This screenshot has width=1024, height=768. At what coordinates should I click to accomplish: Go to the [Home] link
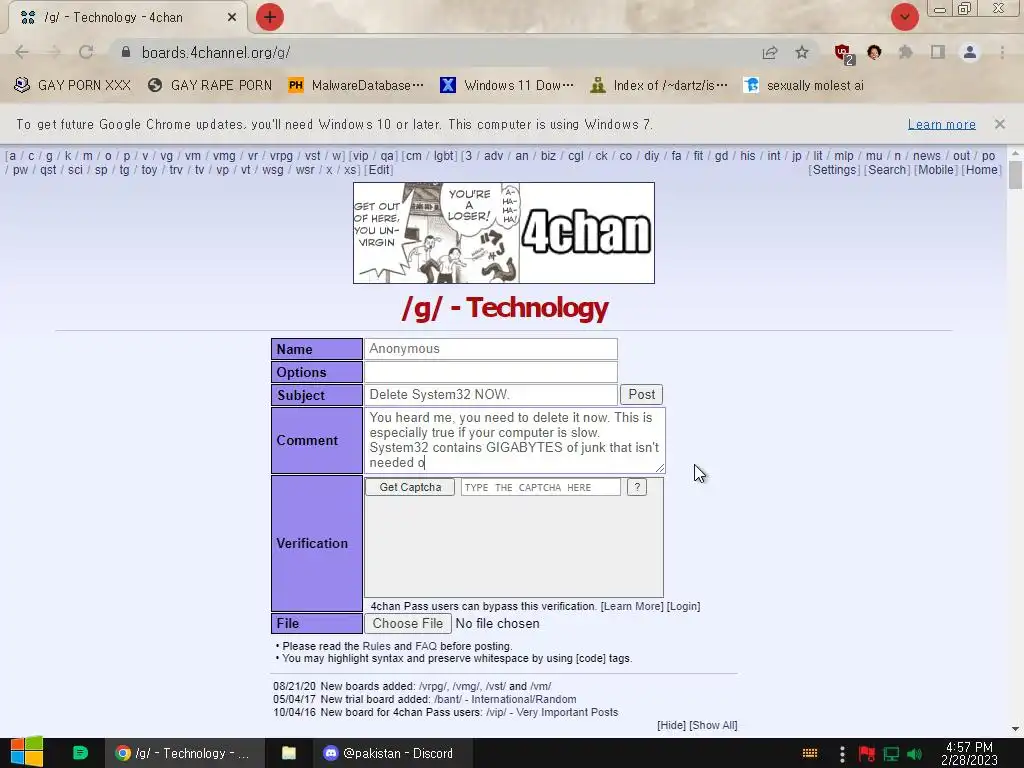click(982, 170)
